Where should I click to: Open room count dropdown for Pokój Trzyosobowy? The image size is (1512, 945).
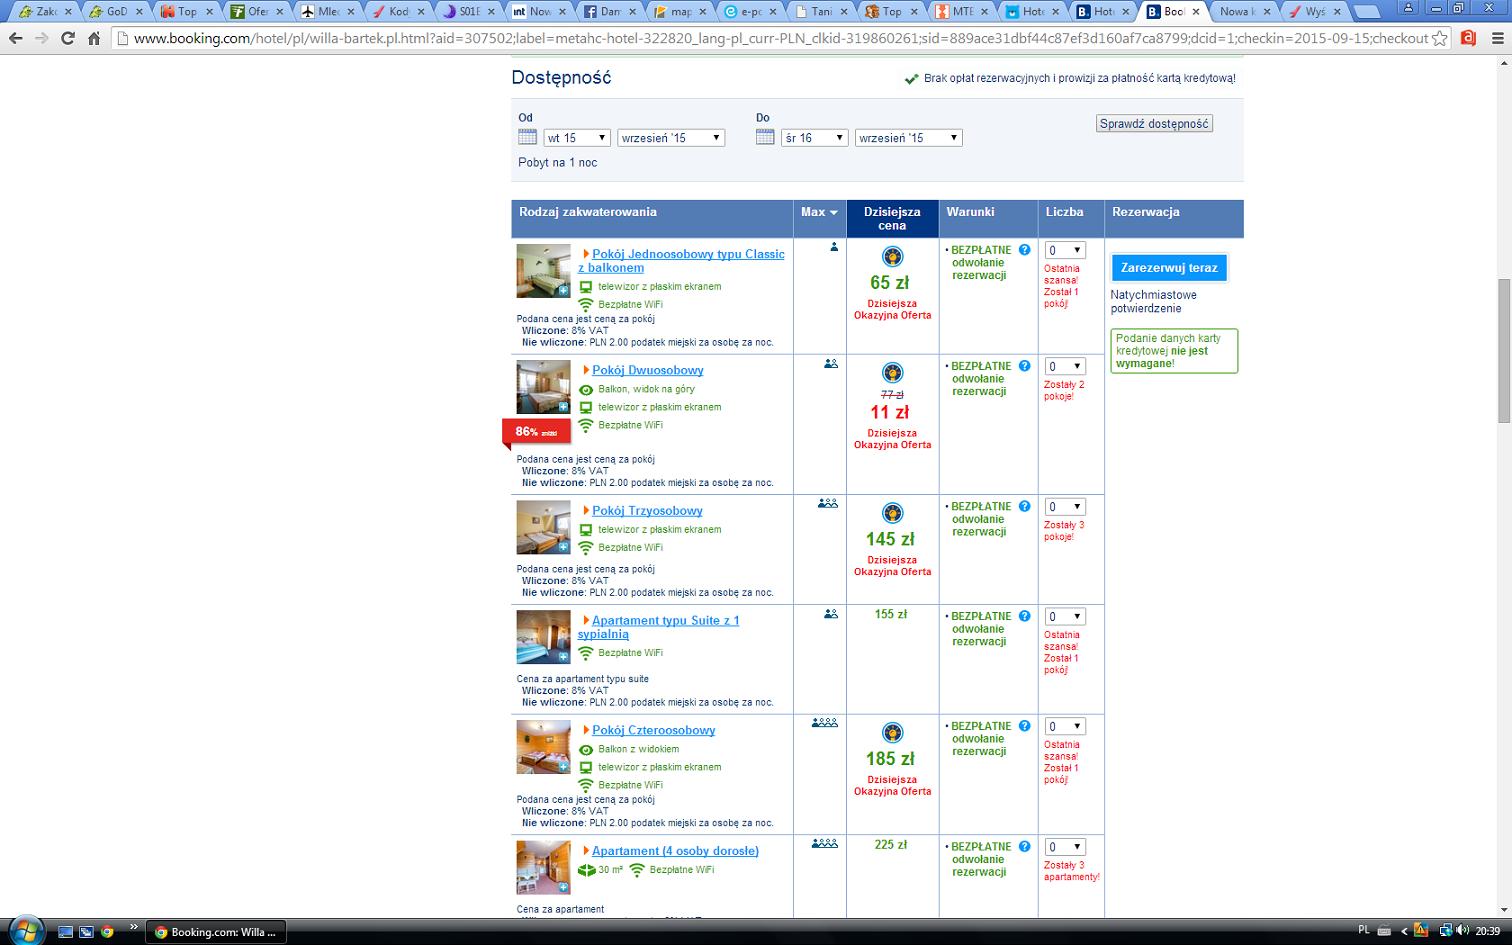tap(1065, 506)
